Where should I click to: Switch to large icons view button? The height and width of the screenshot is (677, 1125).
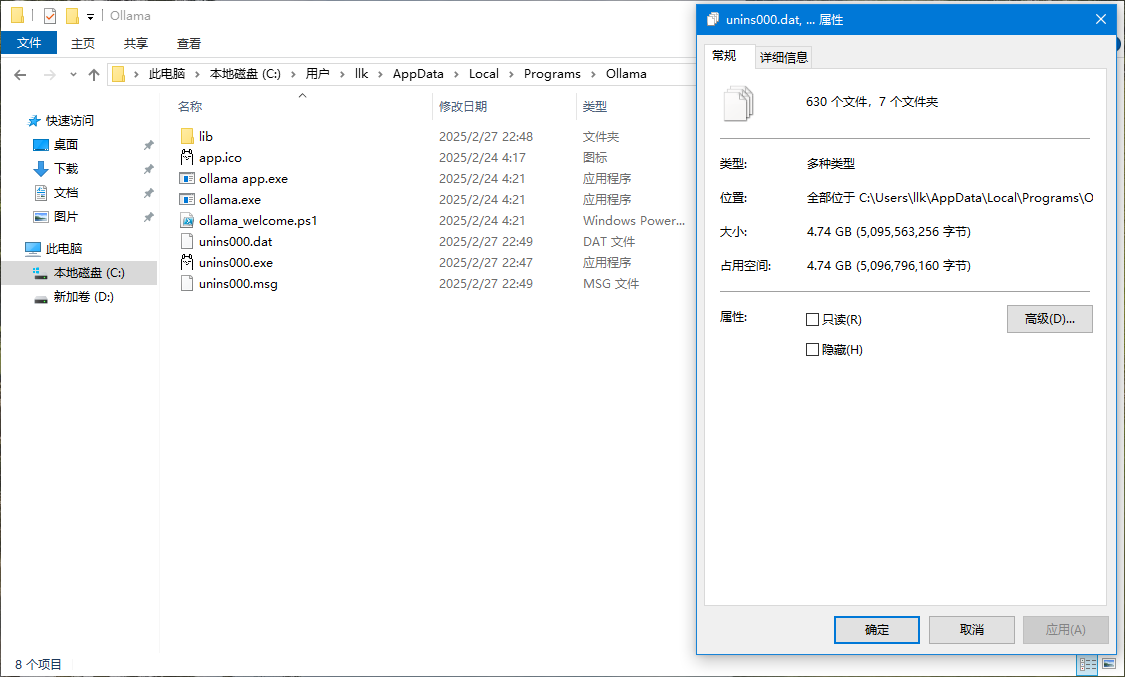click(x=1108, y=664)
